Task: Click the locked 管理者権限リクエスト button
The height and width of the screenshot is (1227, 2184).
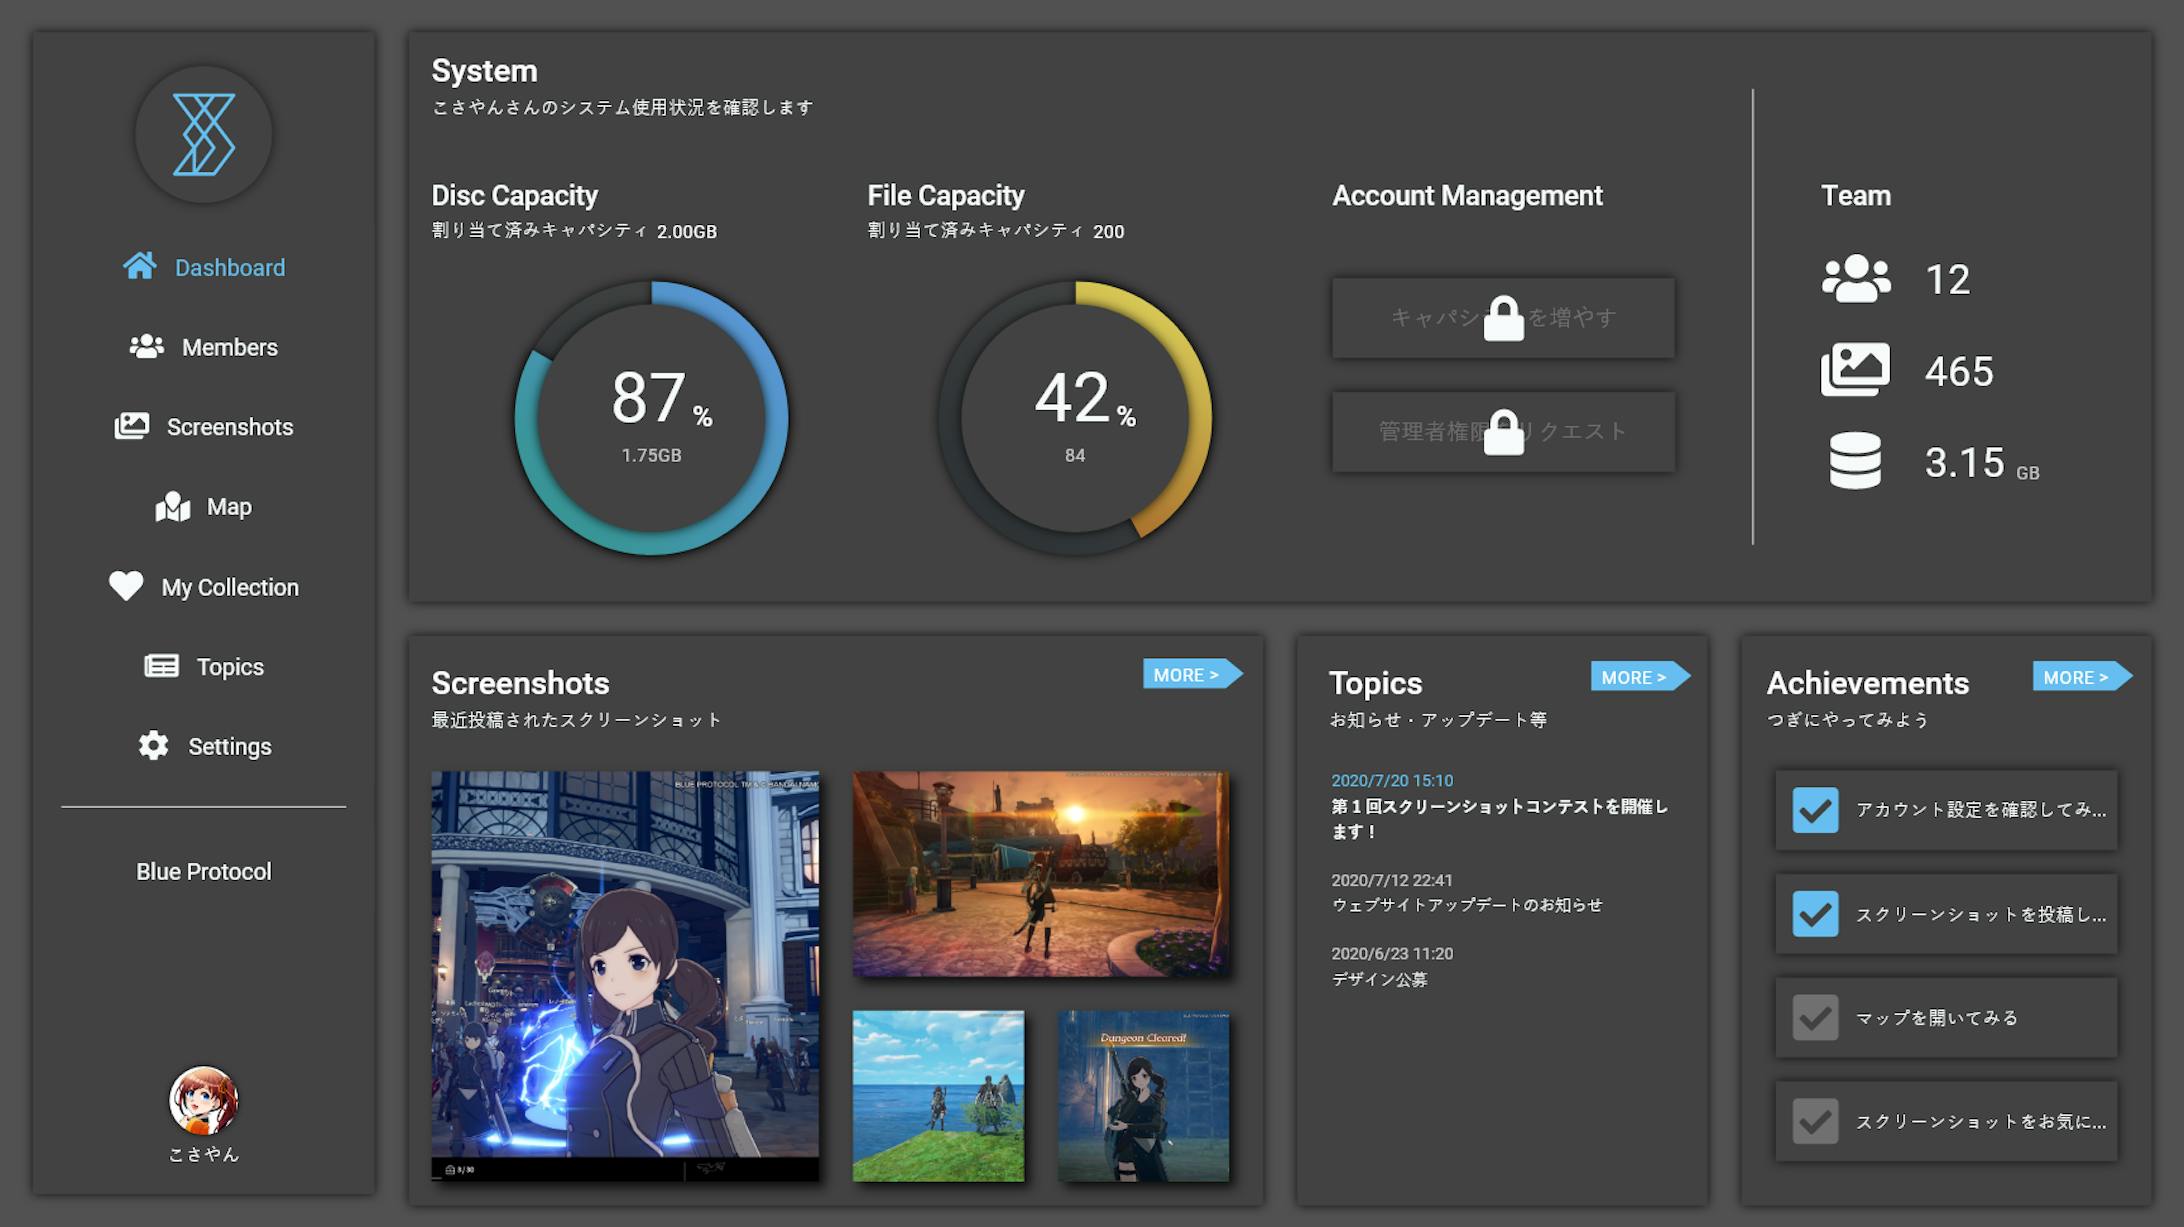Action: point(1502,431)
